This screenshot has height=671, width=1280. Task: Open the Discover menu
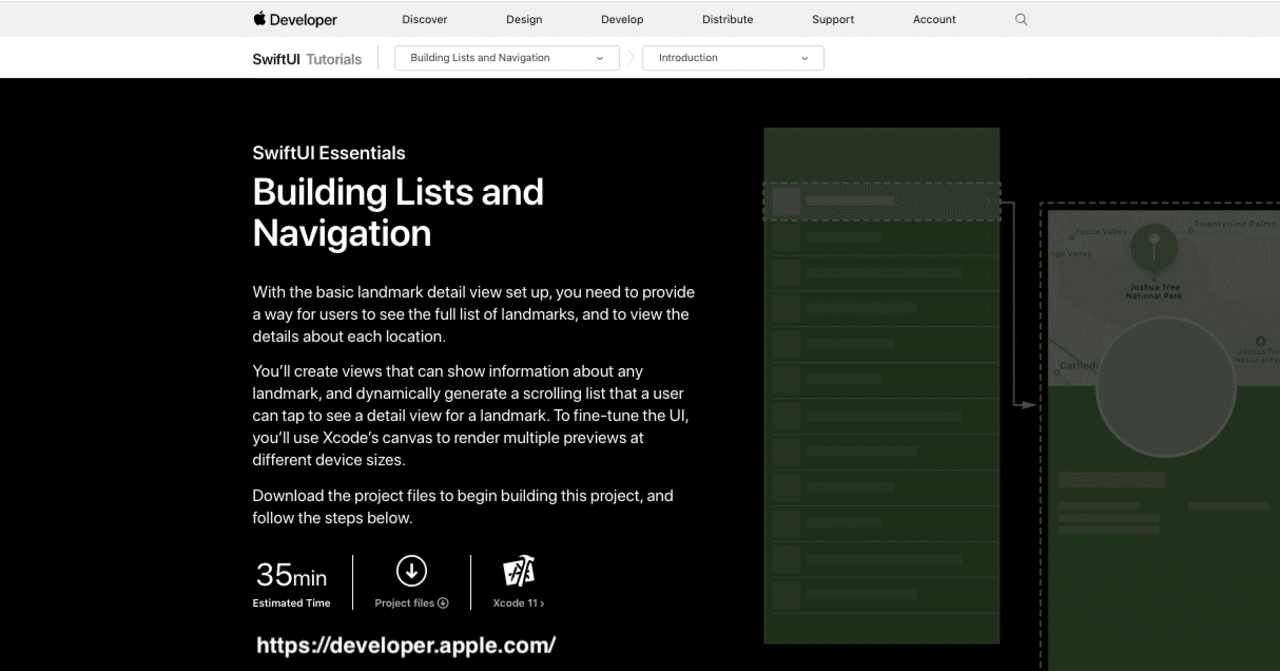pos(425,19)
